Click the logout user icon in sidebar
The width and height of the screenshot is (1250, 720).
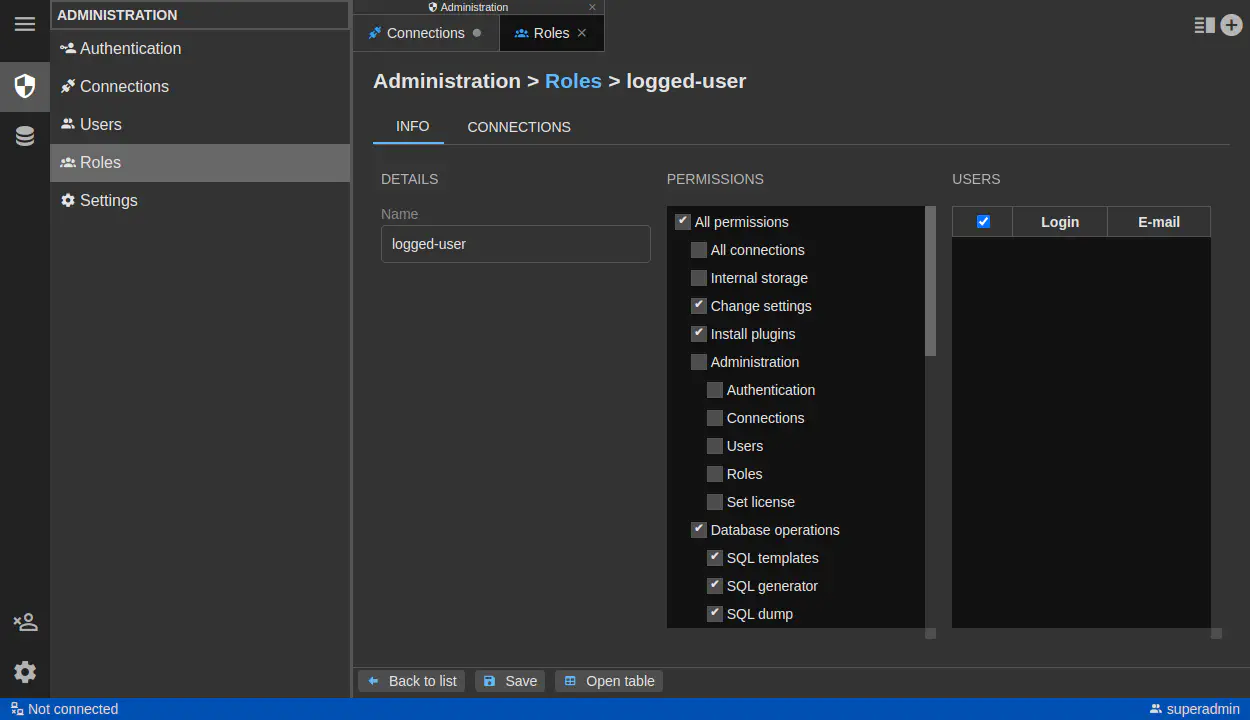(x=25, y=622)
